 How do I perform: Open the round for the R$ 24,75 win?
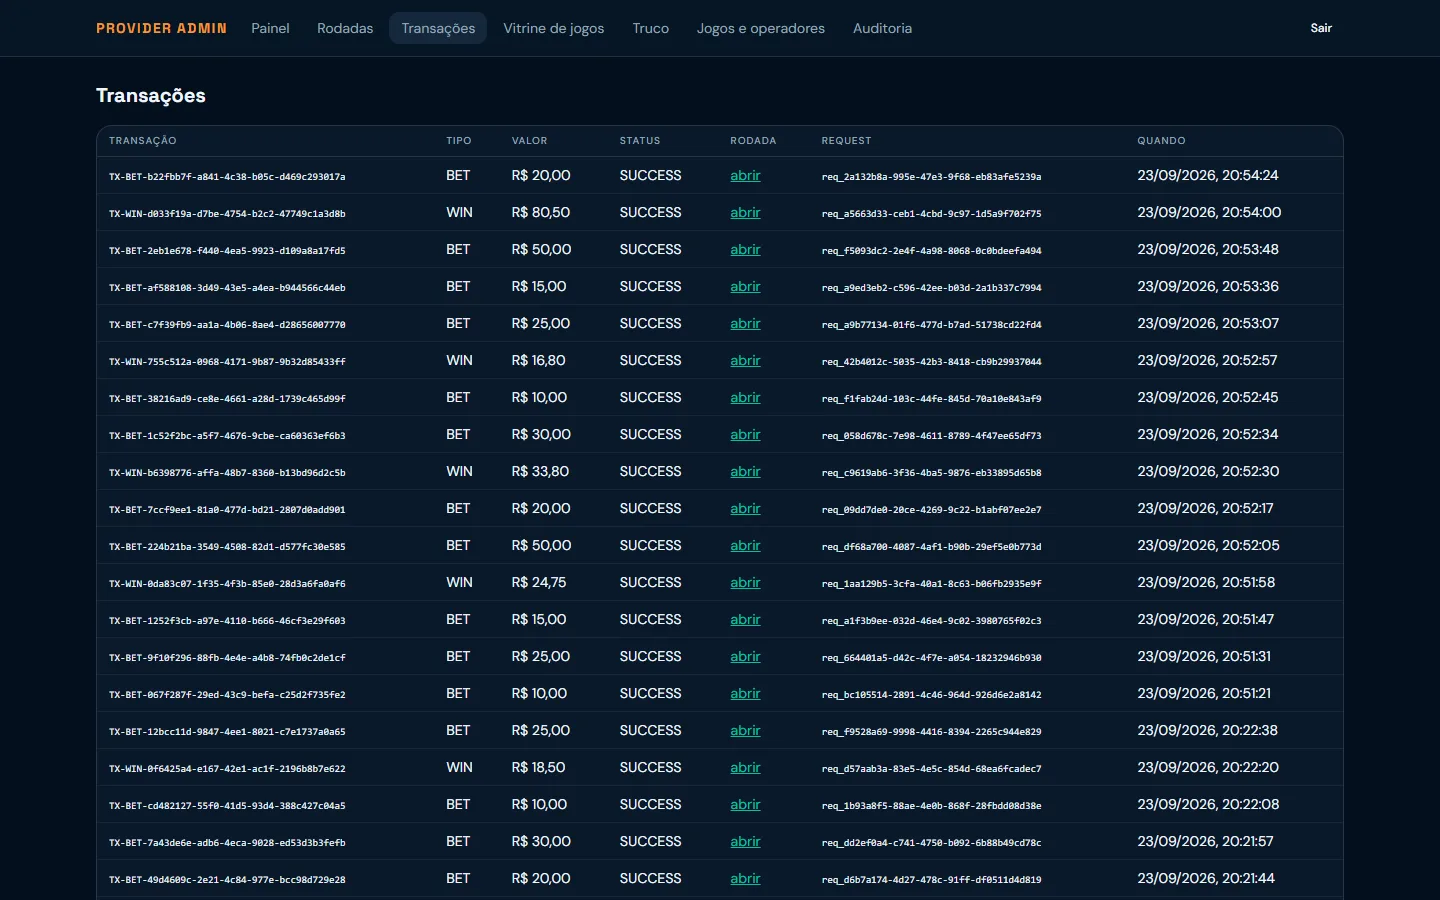click(745, 582)
